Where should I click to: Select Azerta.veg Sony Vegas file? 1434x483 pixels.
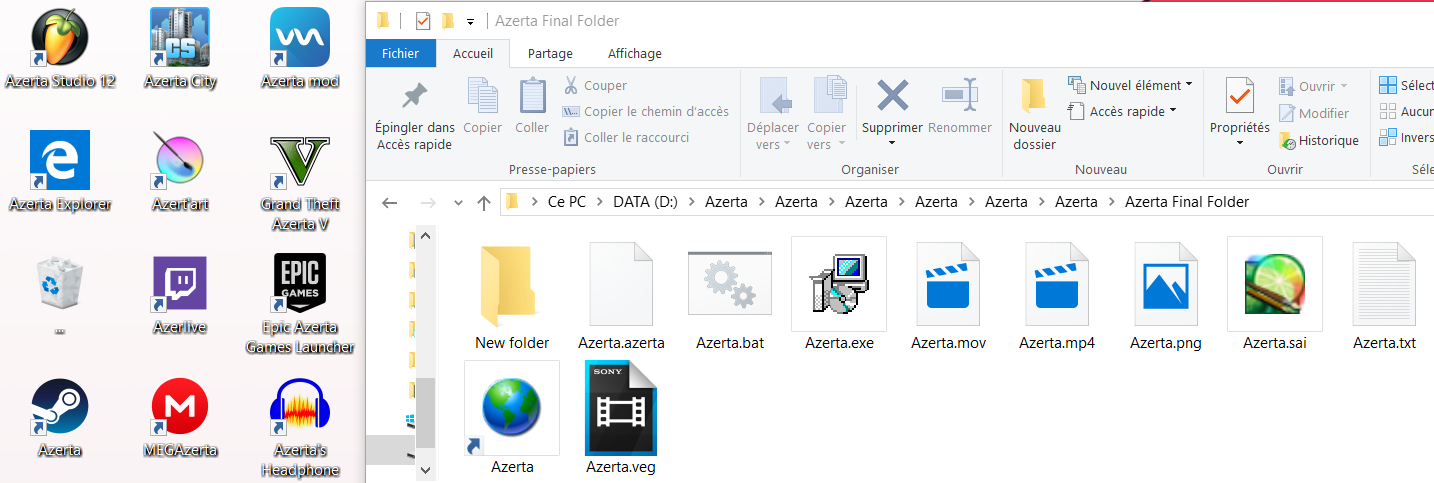621,418
